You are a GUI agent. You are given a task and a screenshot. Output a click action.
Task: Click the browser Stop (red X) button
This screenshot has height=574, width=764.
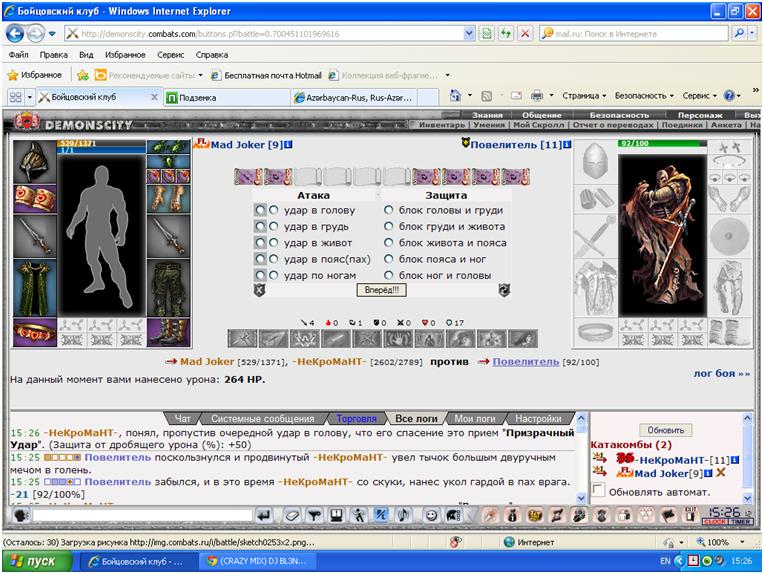[x=525, y=34]
